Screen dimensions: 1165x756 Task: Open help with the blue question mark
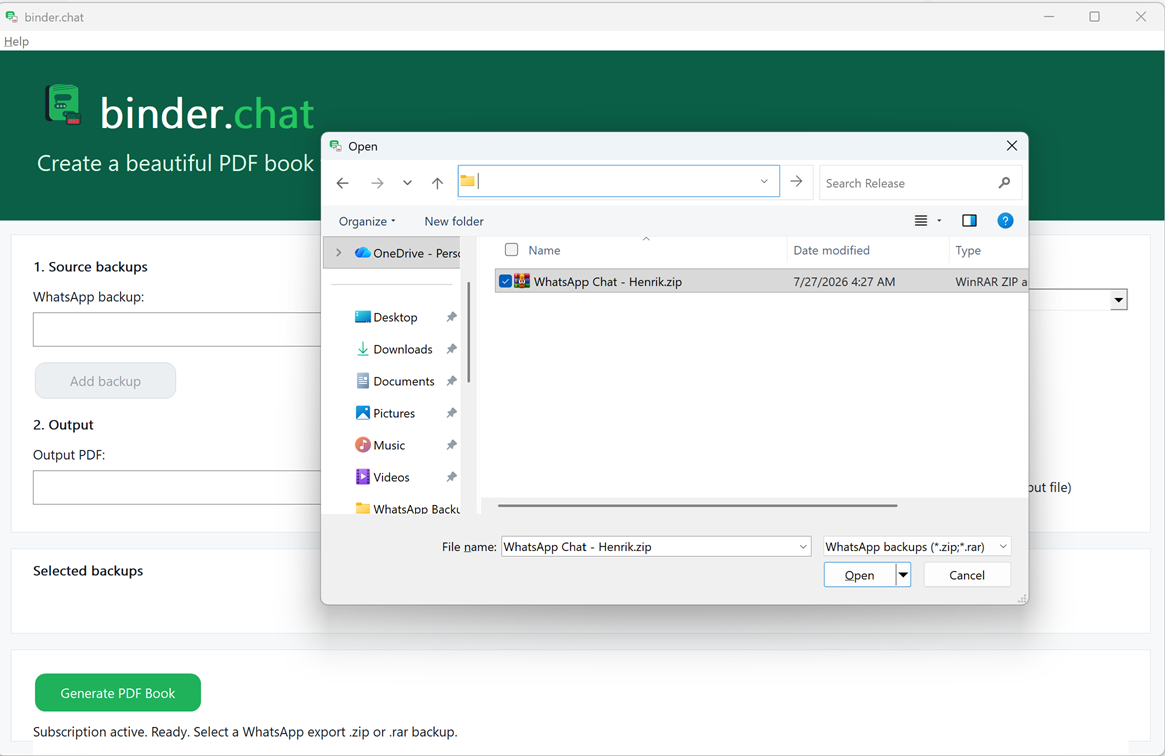click(x=1005, y=221)
